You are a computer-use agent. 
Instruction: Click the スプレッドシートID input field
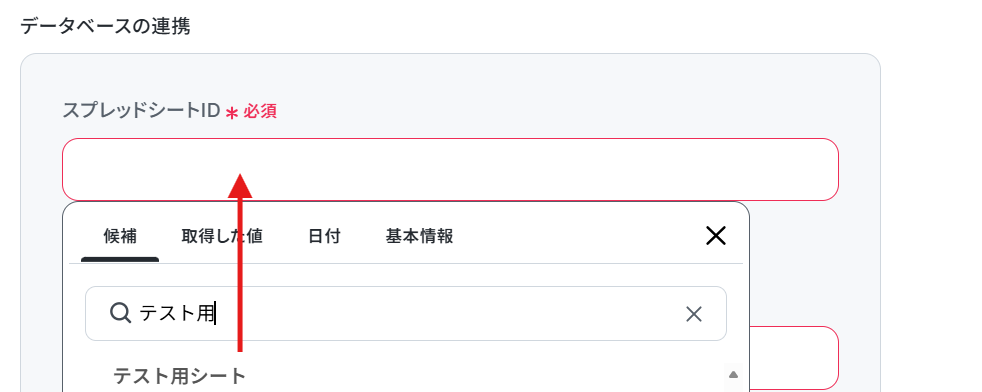pyautogui.click(x=450, y=169)
